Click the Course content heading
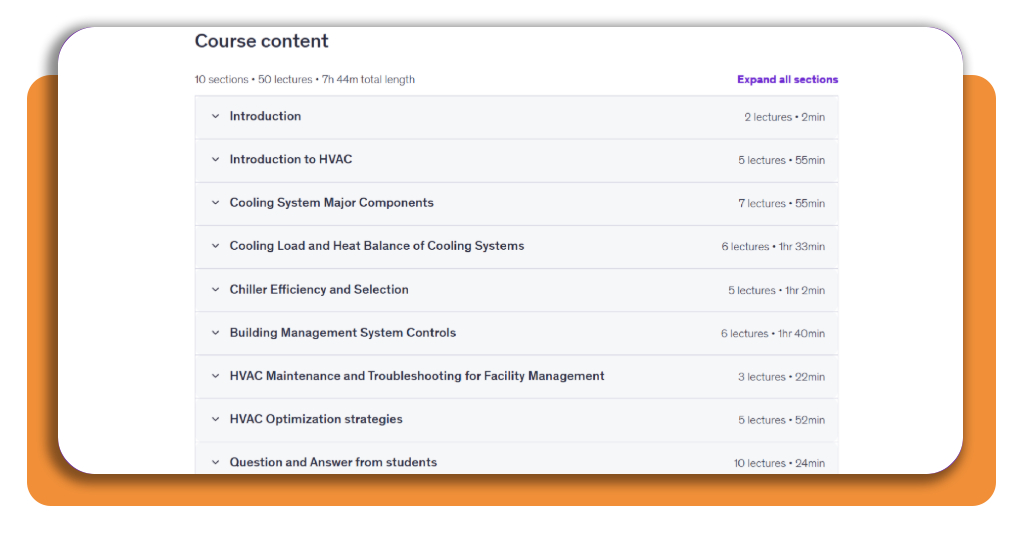Image resolution: width=1024 pixels, height=536 pixels. pos(261,41)
